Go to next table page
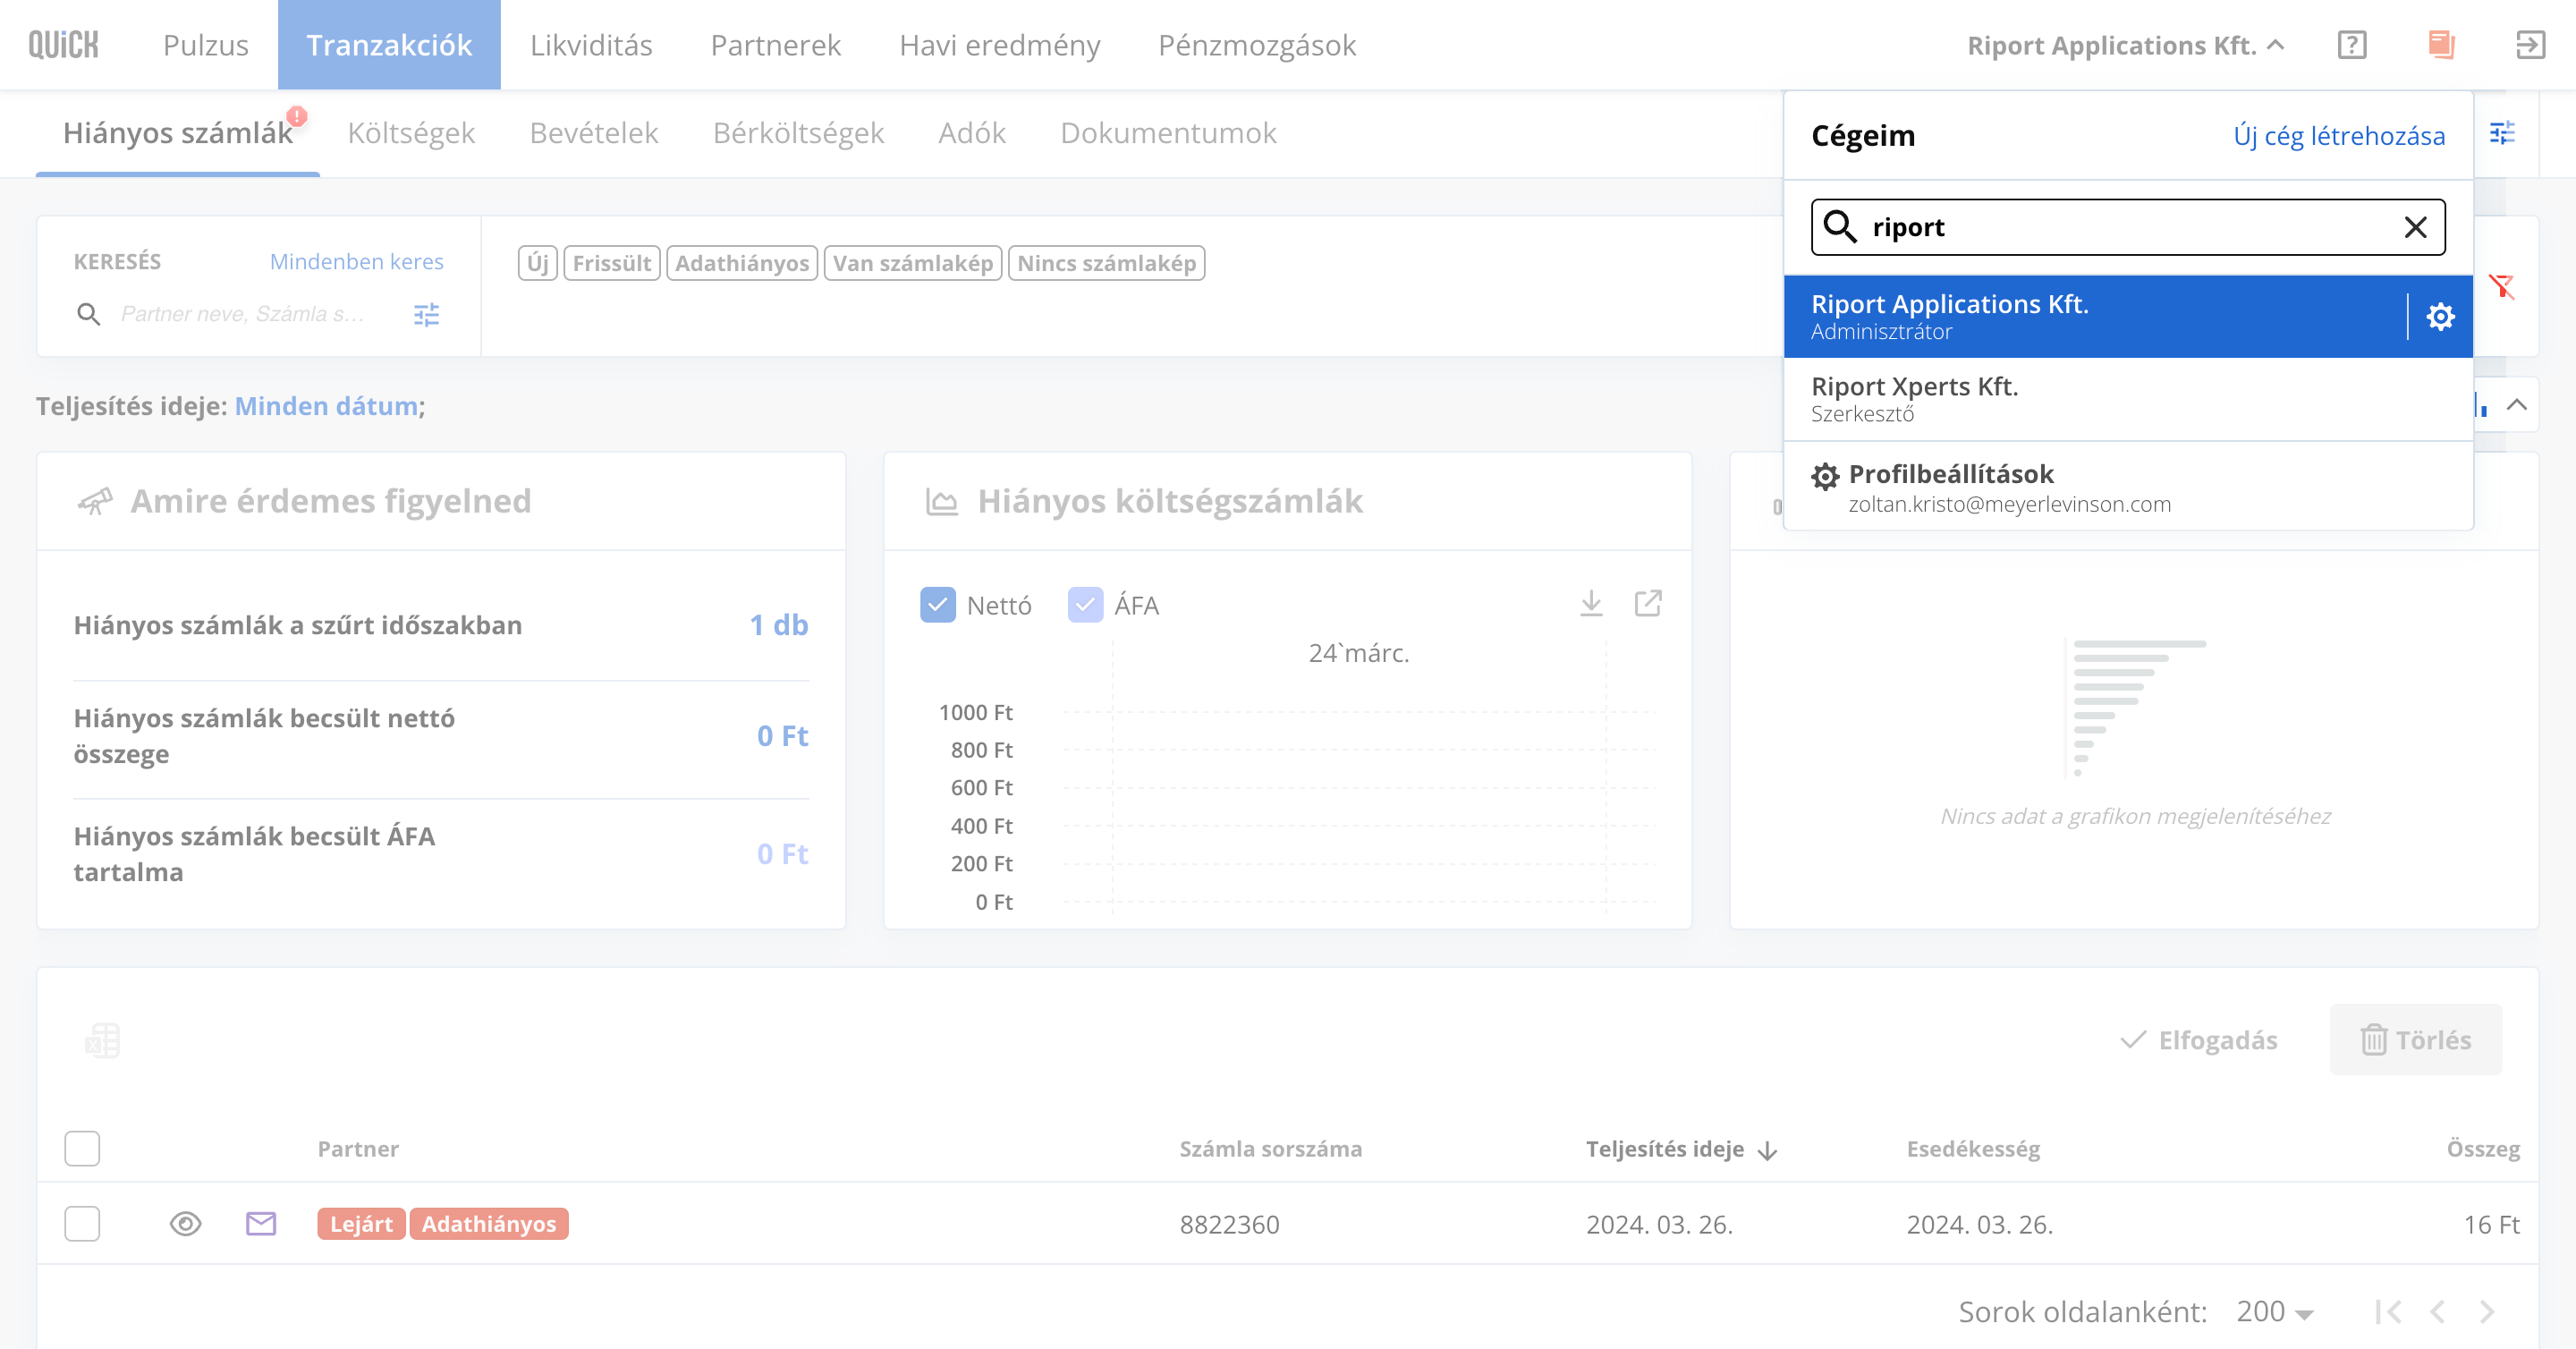Viewport: 2576px width, 1349px height. [2487, 1311]
